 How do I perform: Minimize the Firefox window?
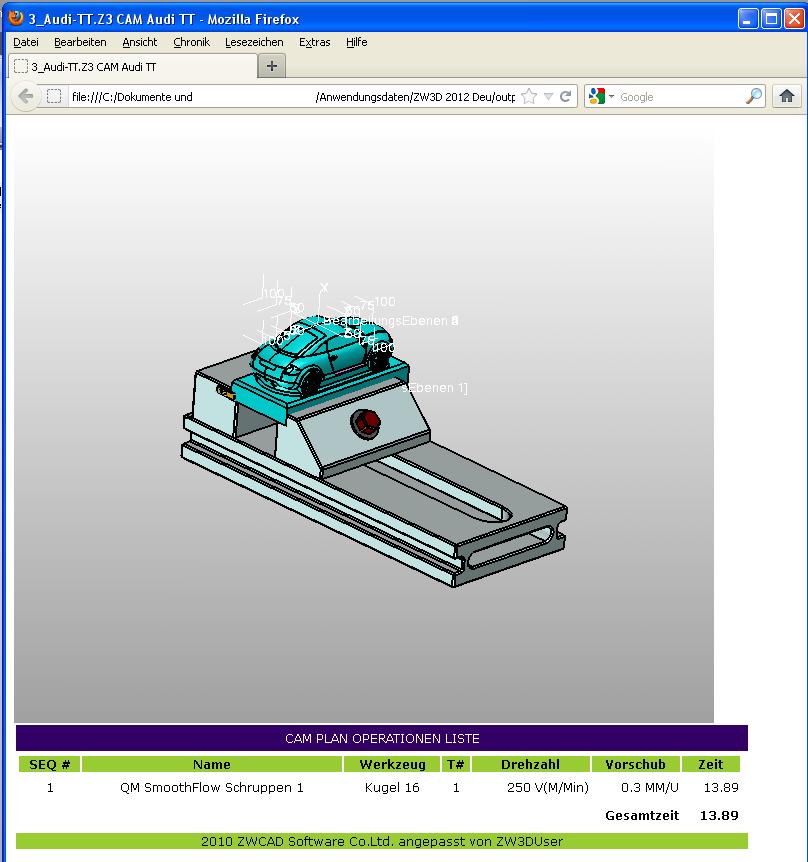pos(747,19)
